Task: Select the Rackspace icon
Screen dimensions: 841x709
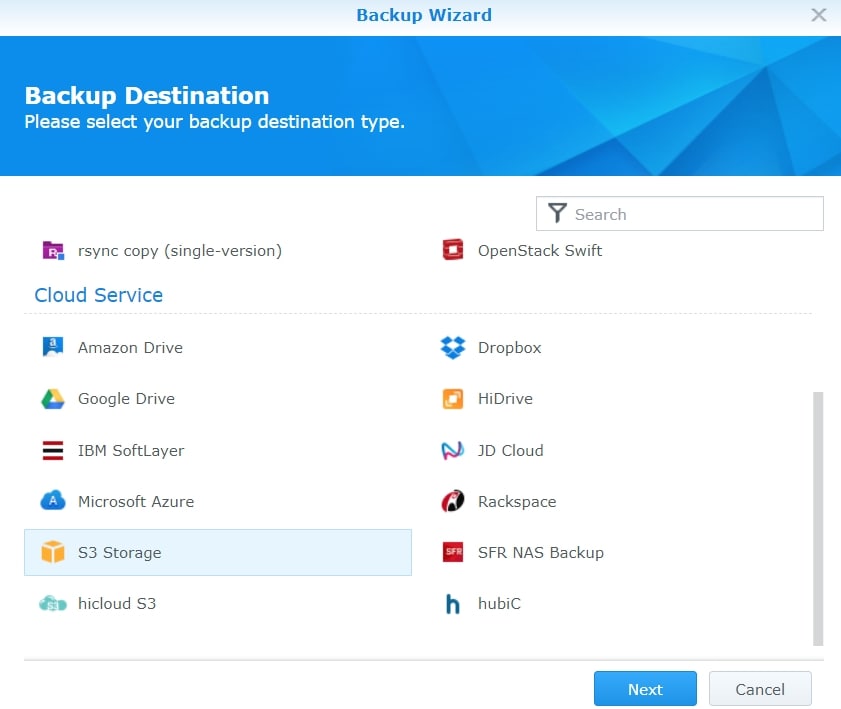Action: [x=453, y=502]
